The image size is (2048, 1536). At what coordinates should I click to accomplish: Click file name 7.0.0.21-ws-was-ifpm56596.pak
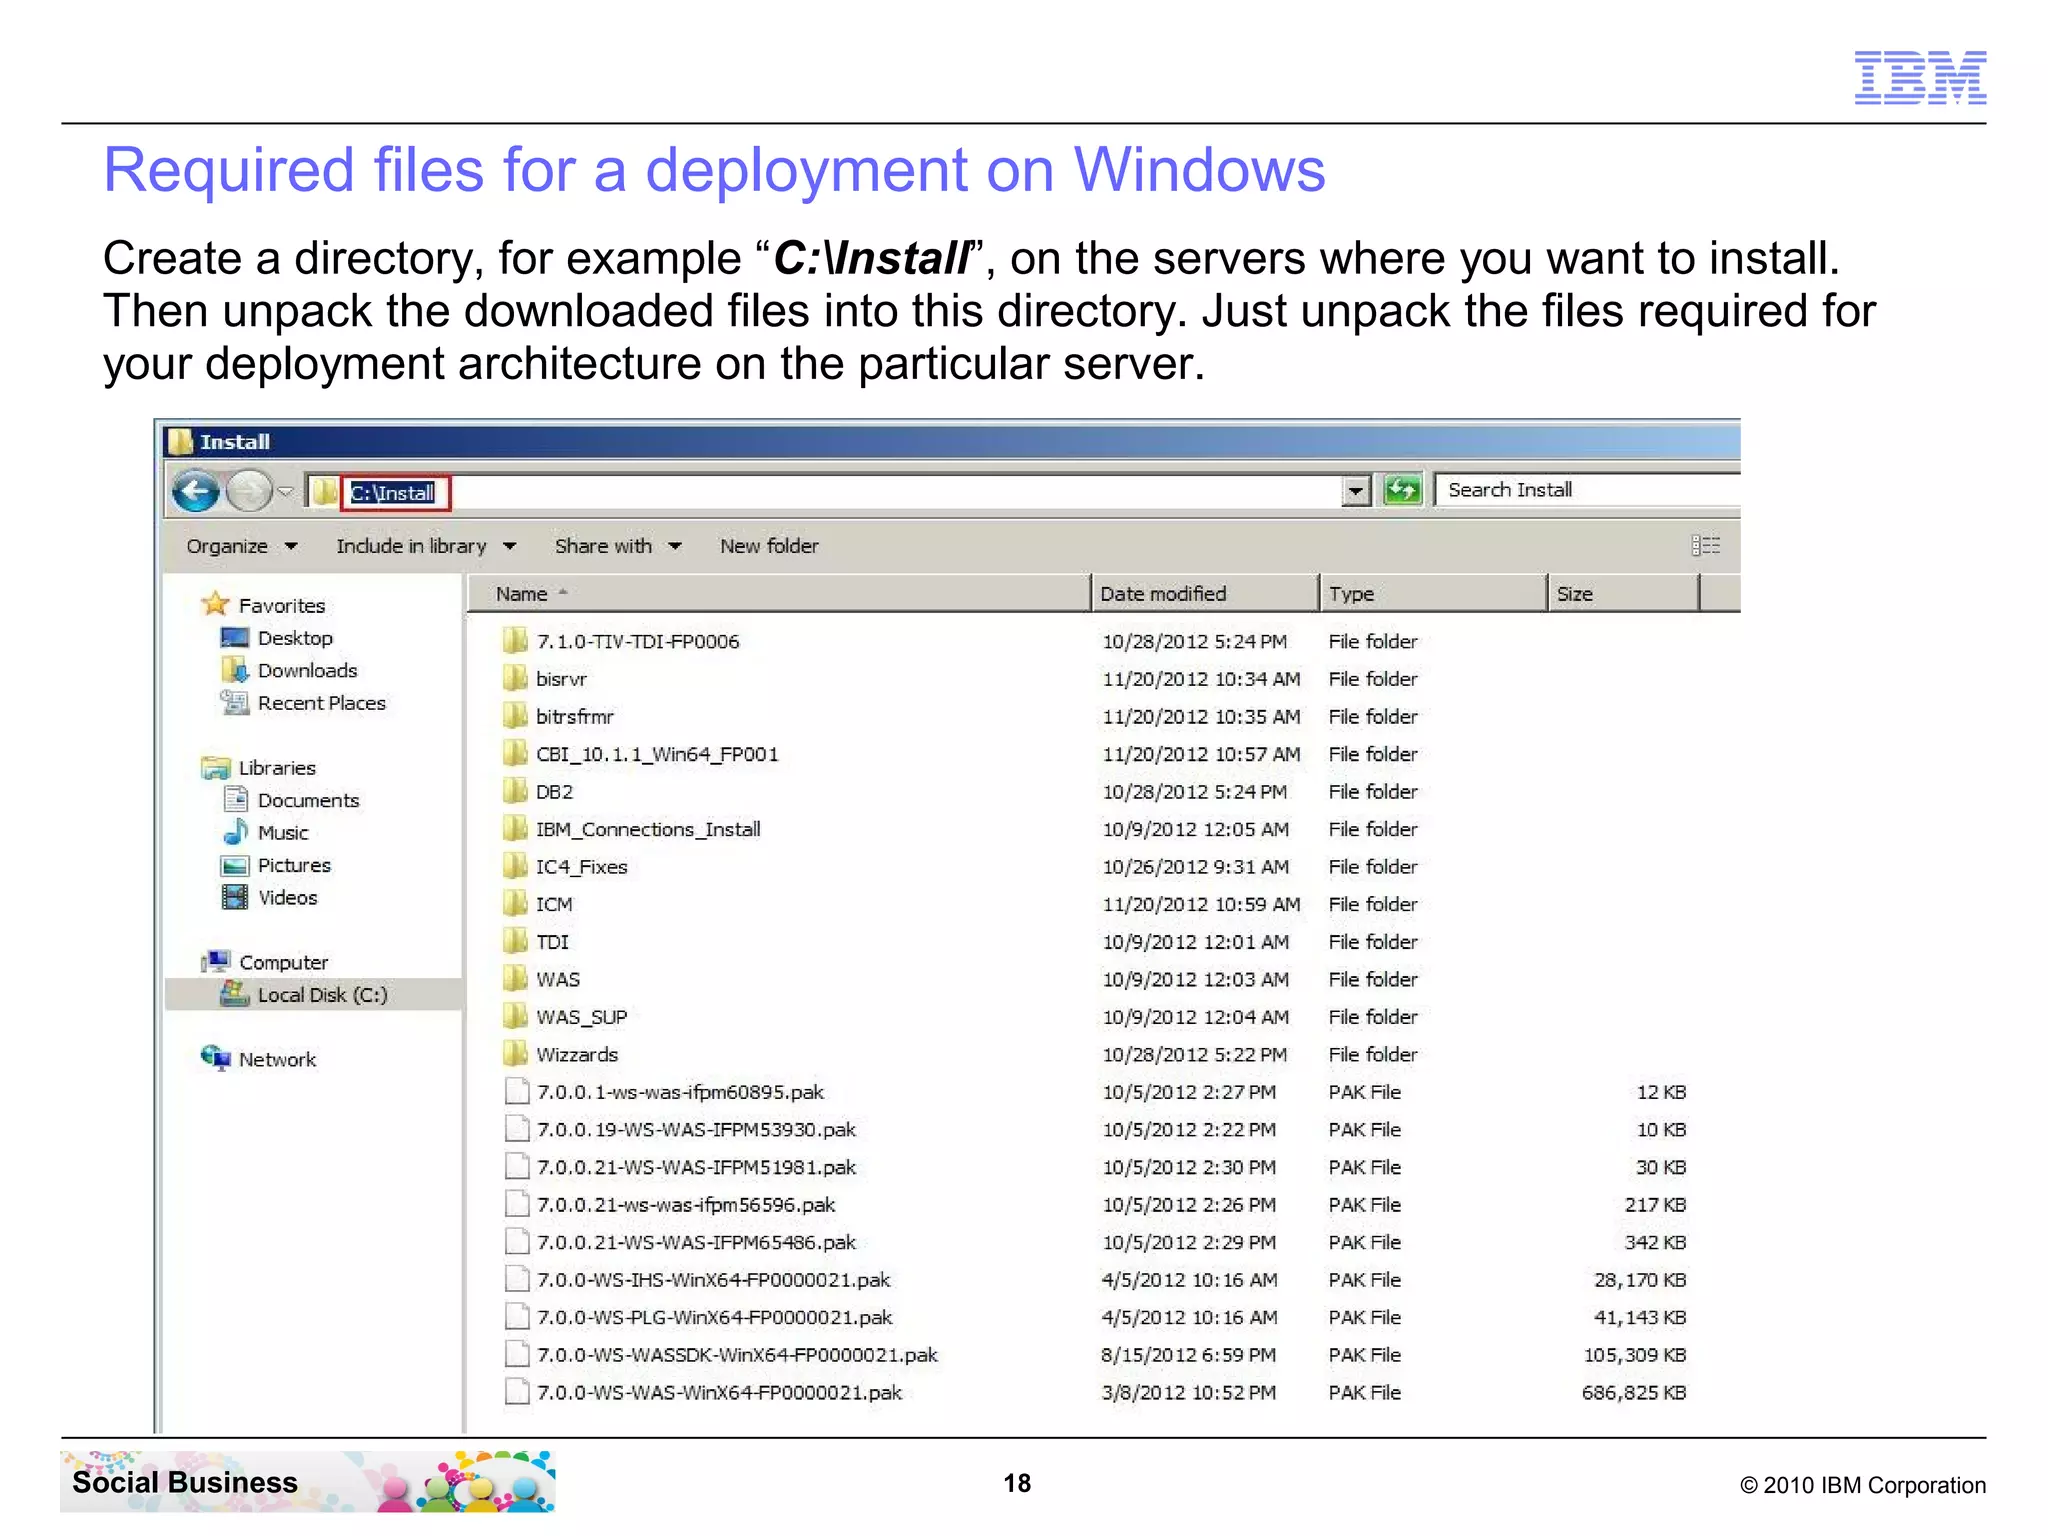coord(686,1205)
